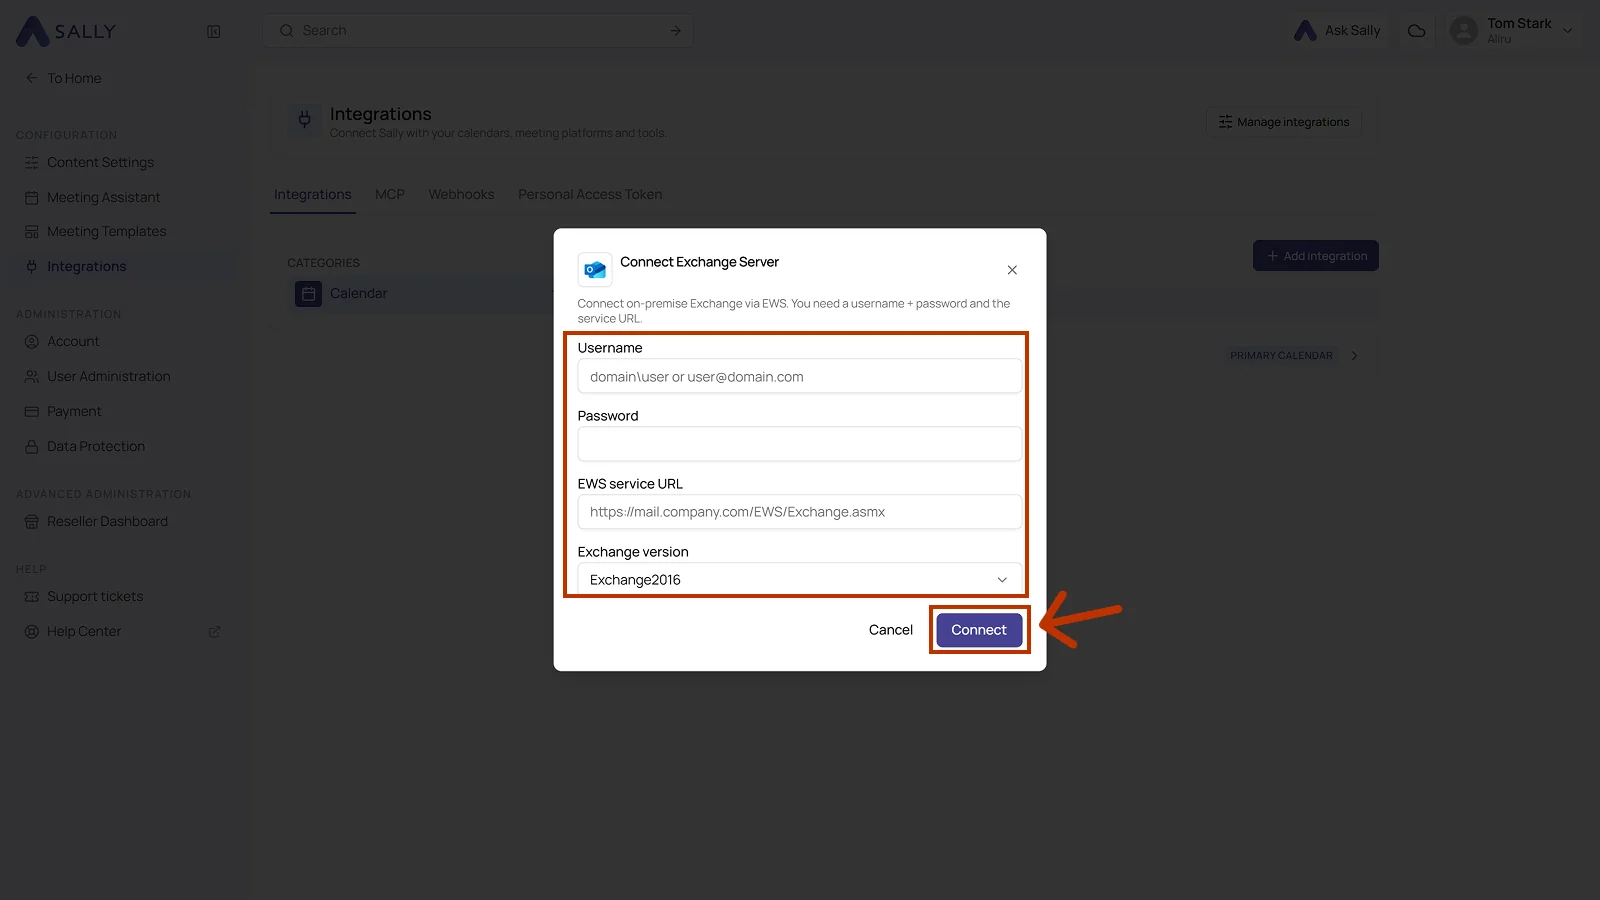Click Integrations header plug icon
Image resolution: width=1600 pixels, height=900 pixels.
pos(305,121)
